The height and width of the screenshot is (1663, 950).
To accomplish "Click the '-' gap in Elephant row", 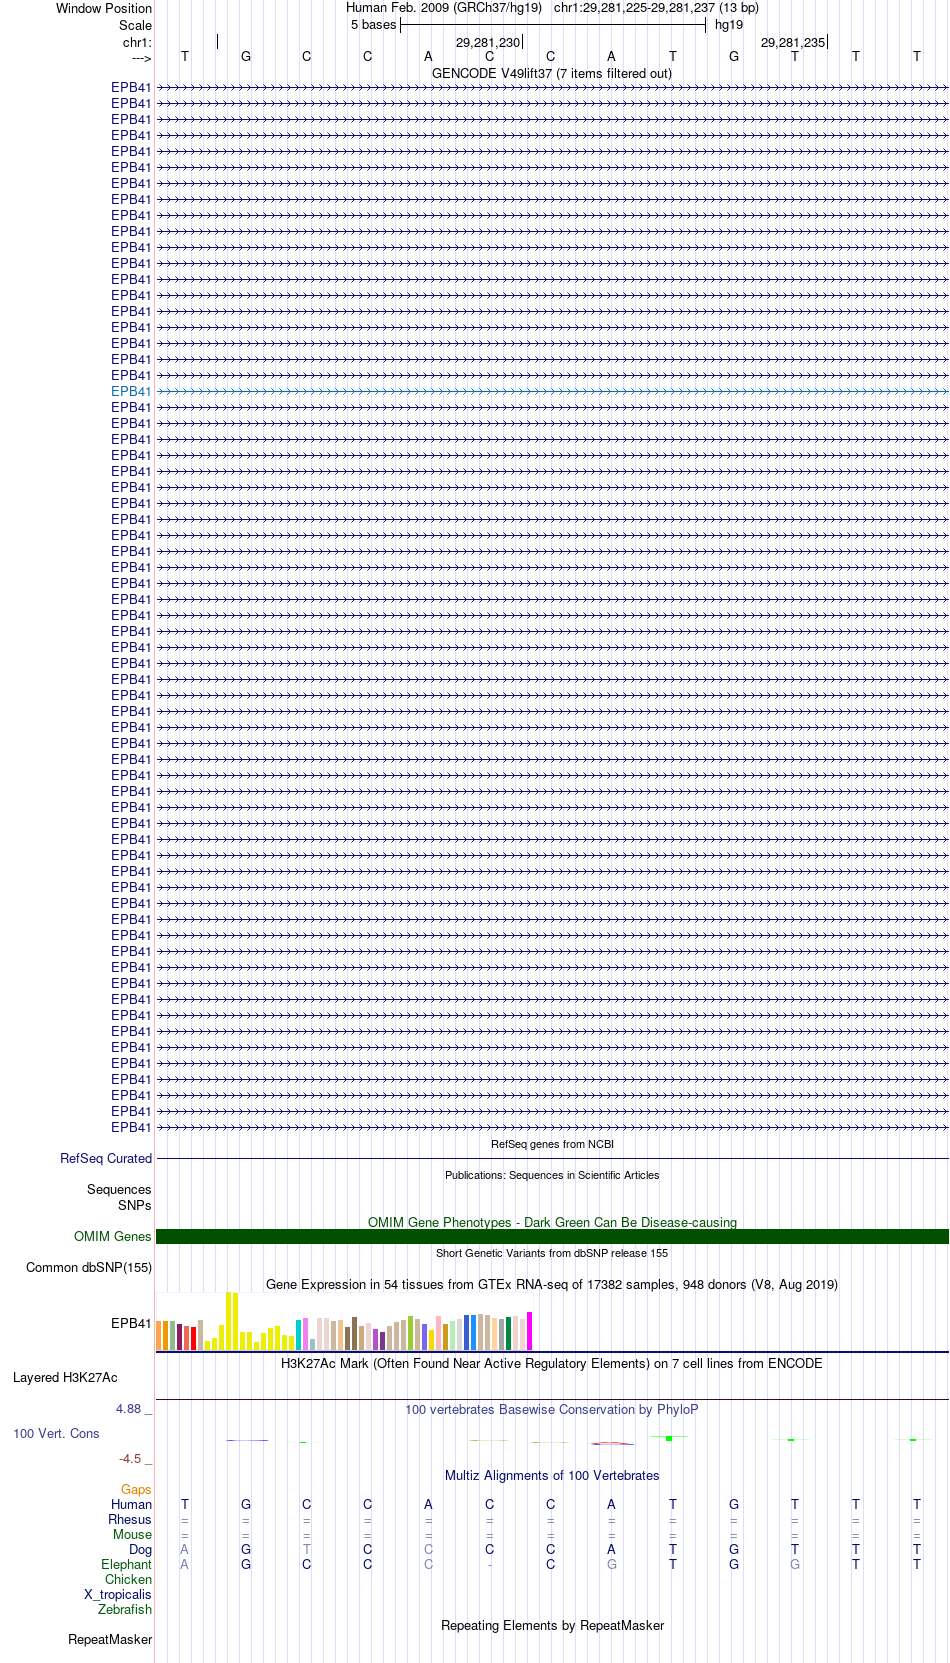I will click(490, 1565).
